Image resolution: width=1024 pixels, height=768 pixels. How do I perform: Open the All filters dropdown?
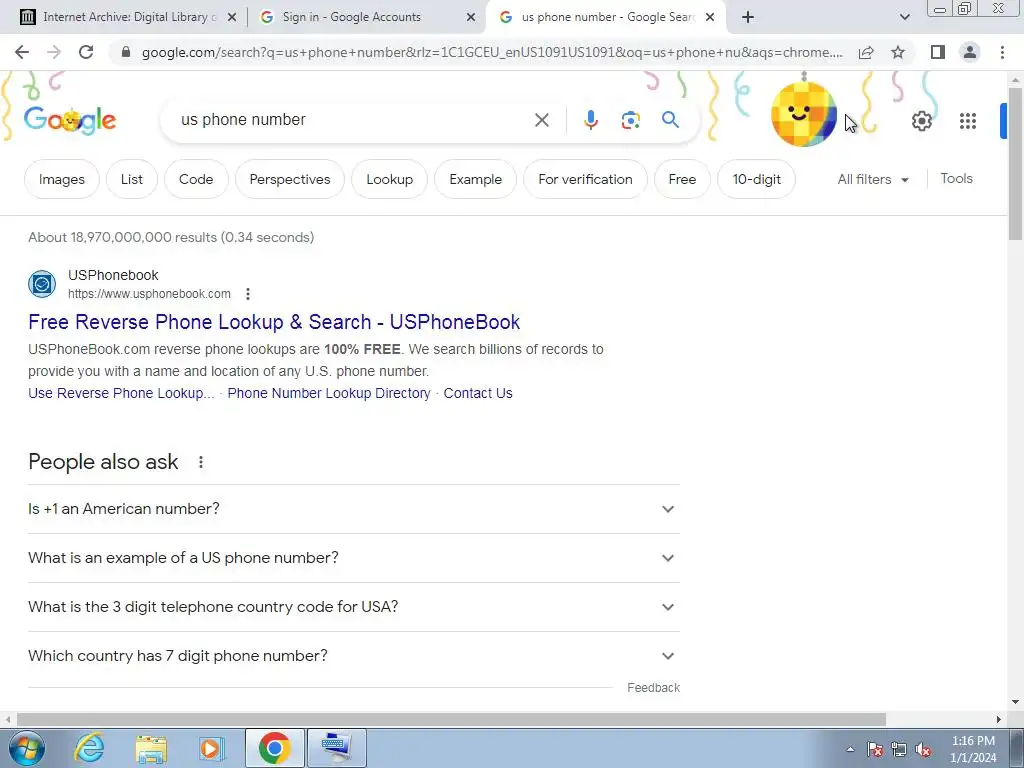[873, 179]
